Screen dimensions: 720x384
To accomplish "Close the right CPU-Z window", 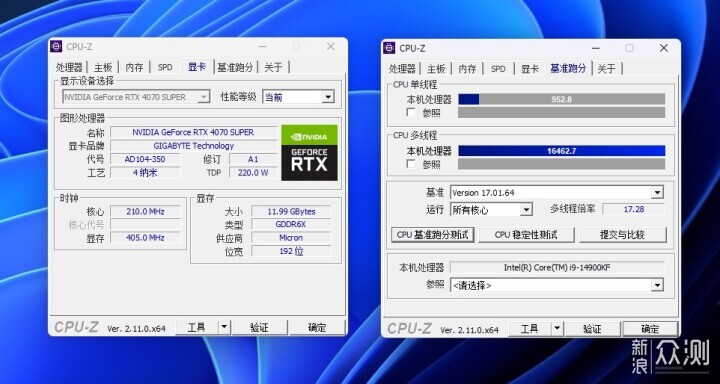I will click(664, 48).
